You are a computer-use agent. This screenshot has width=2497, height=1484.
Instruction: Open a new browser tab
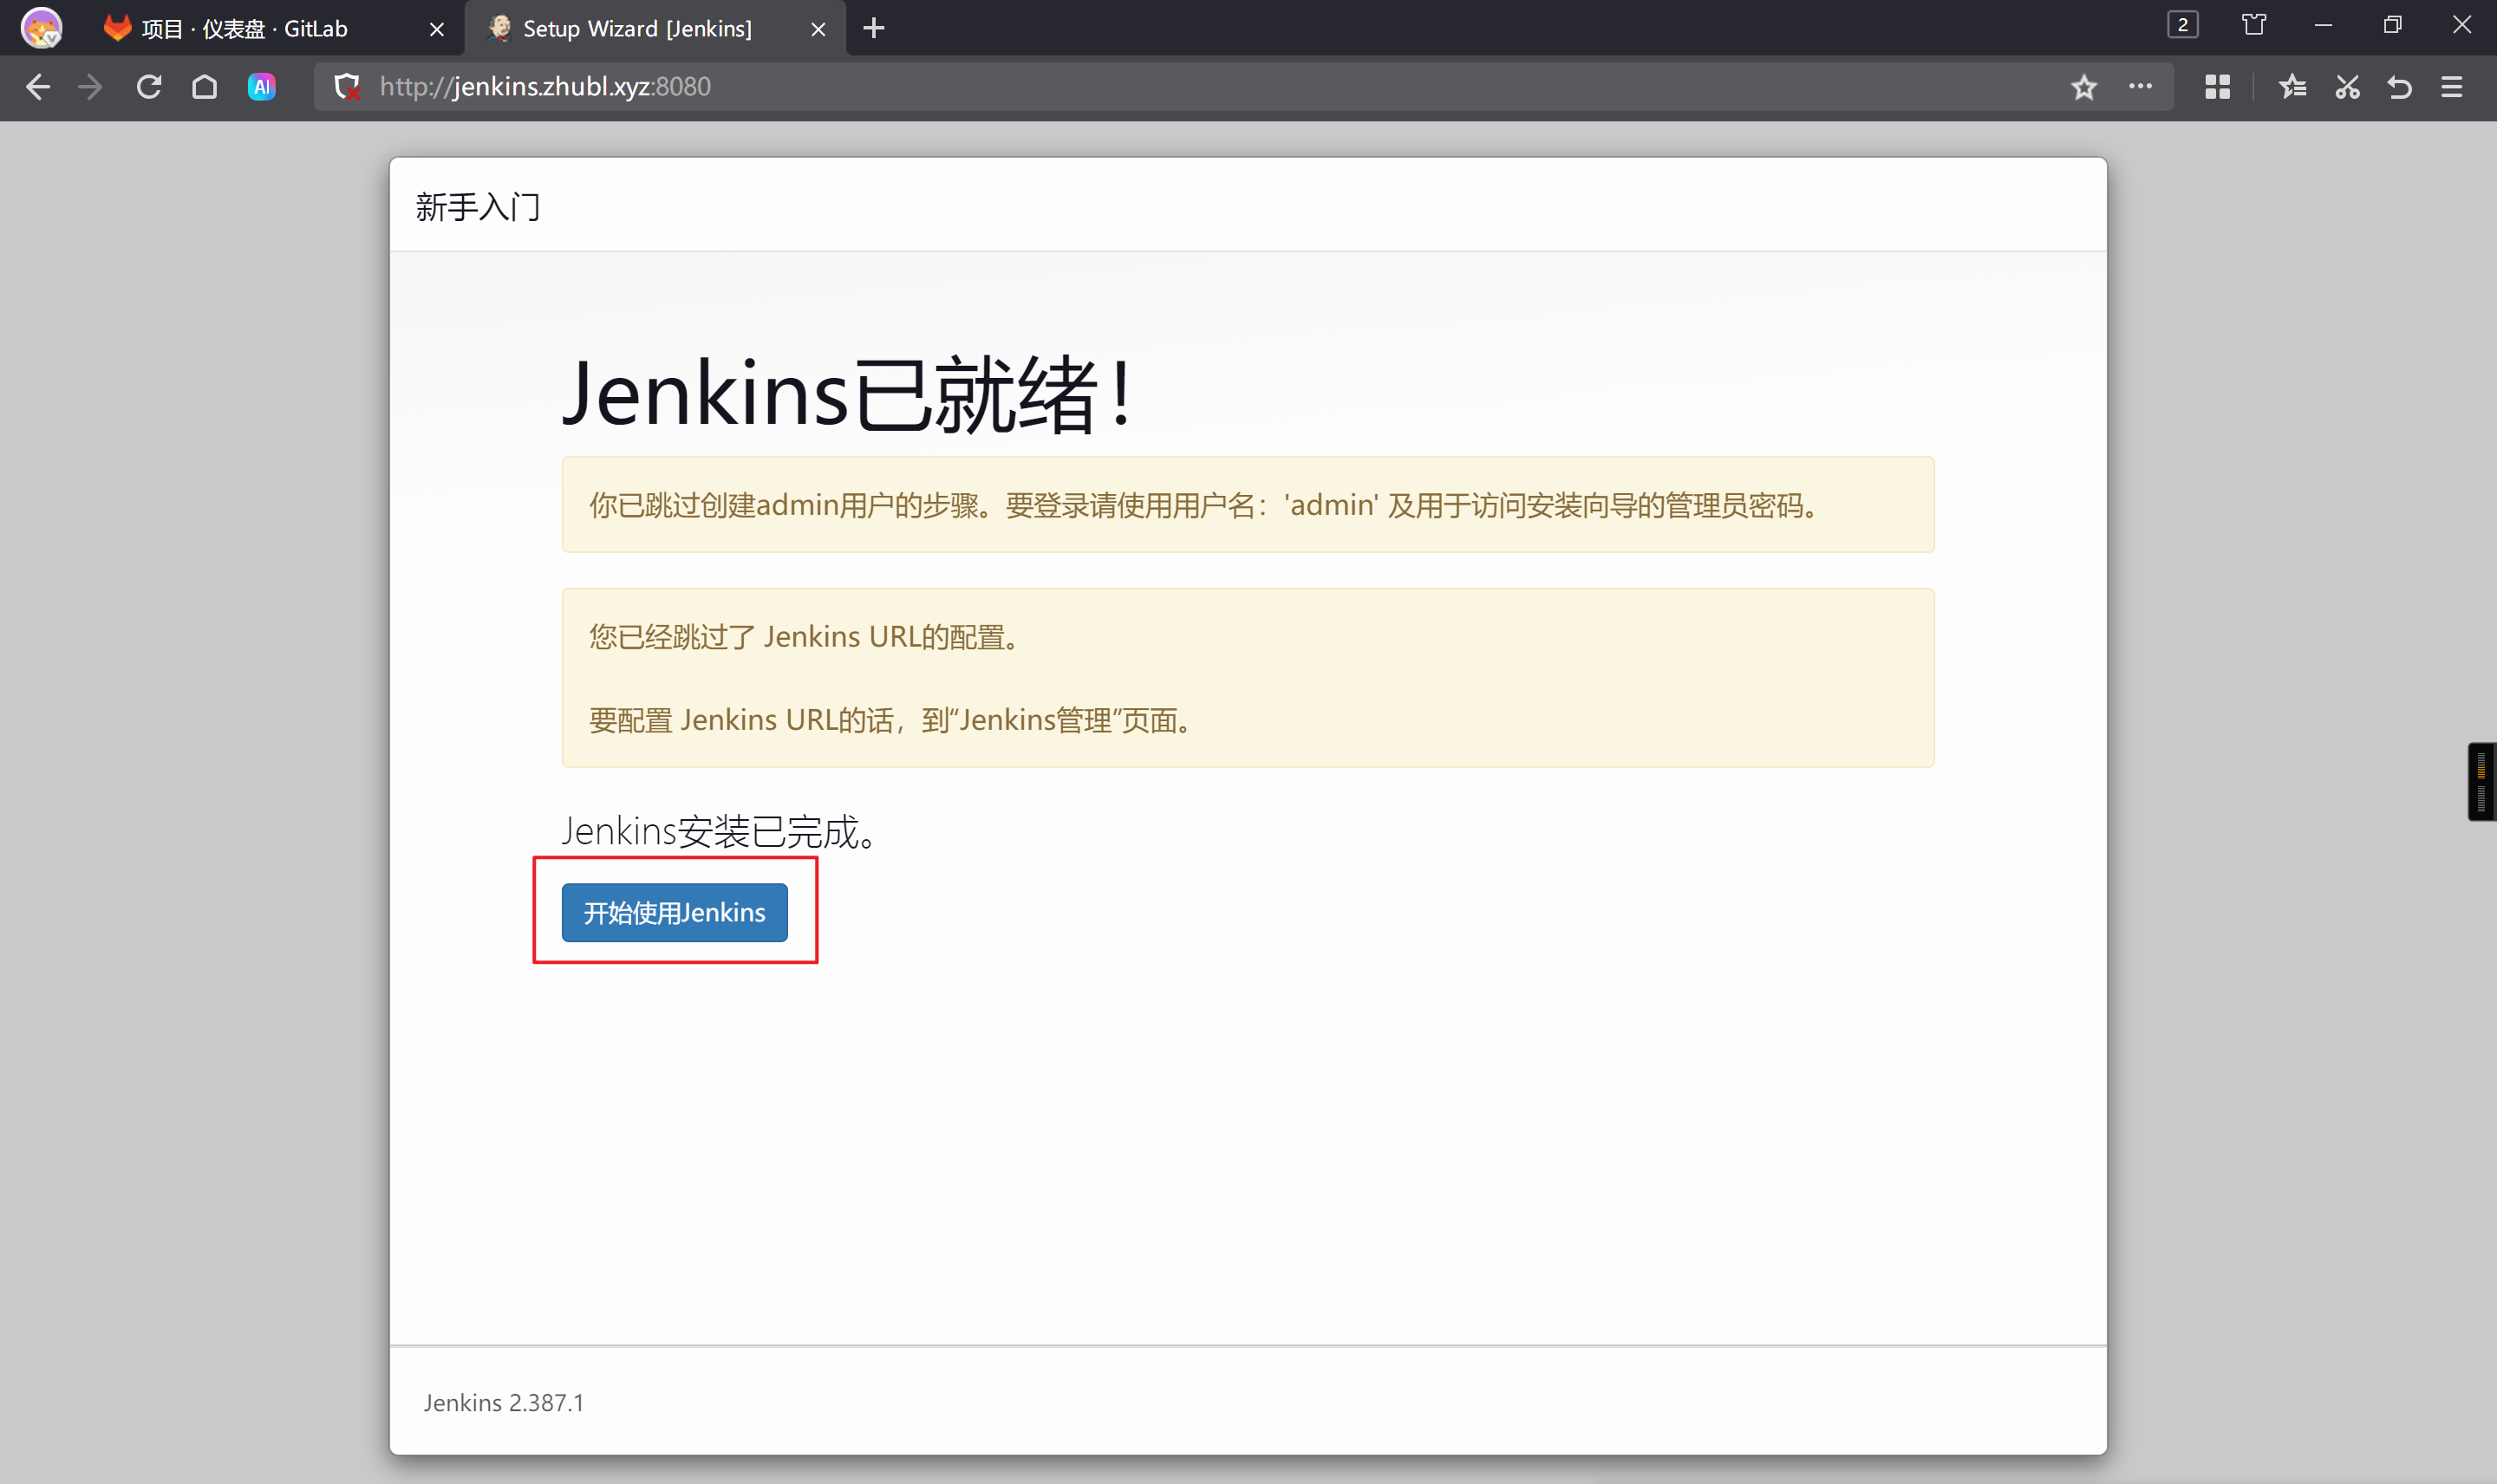pyautogui.click(x=874, y=28)
